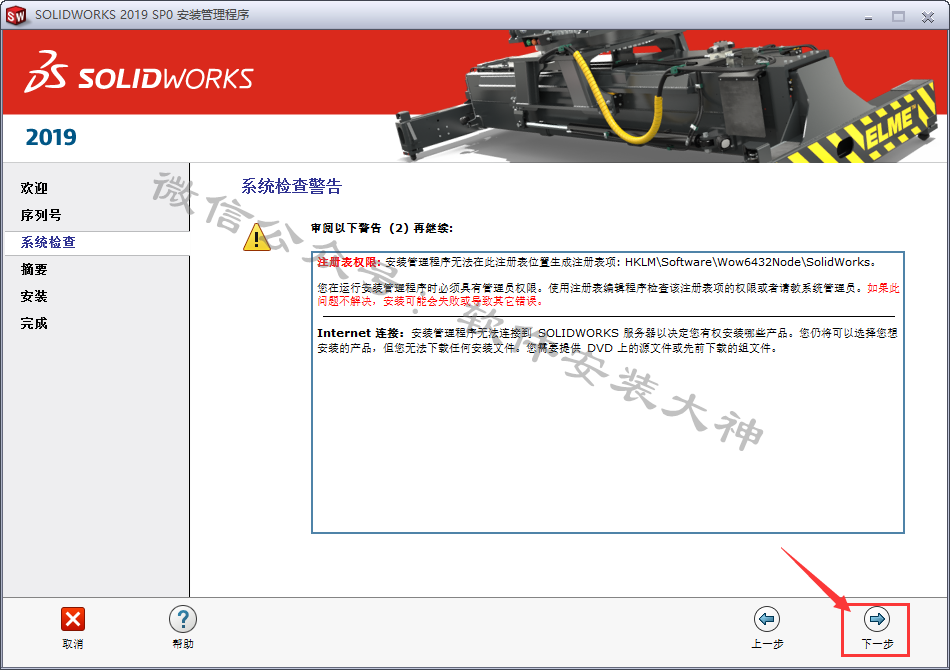The image size is (950, 670).
Task: Click the yellow warning triangle icon
Action: click(x=257, y=237)
